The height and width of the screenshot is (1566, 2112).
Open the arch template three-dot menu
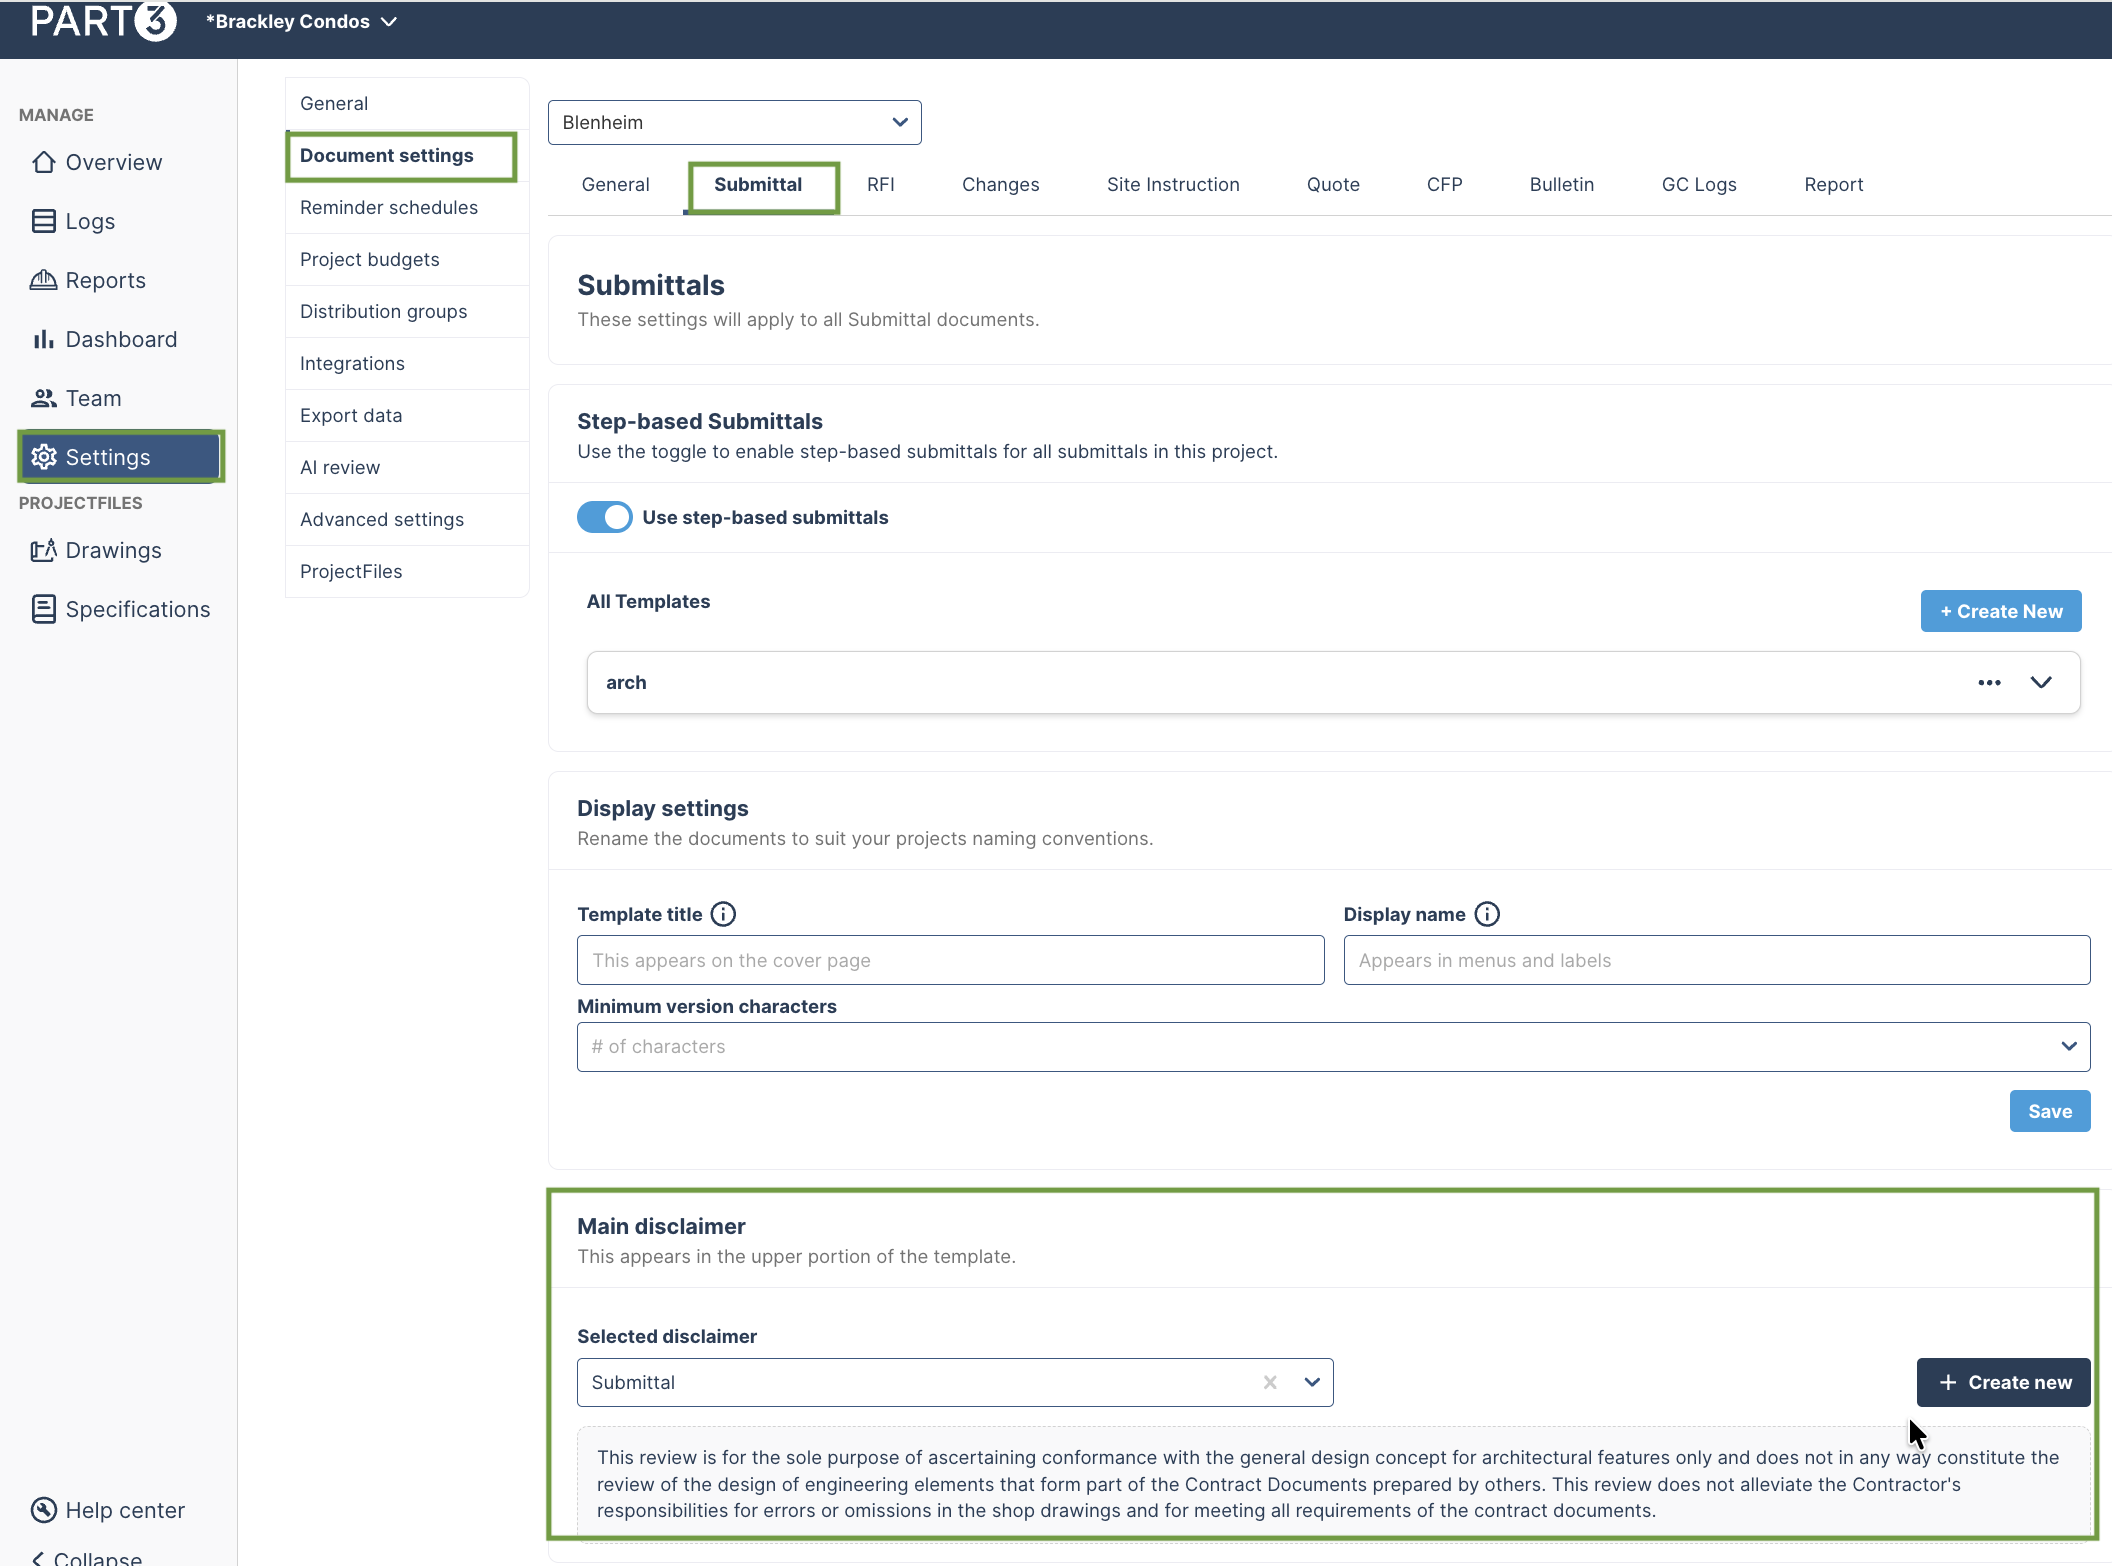pos(1989,683)
